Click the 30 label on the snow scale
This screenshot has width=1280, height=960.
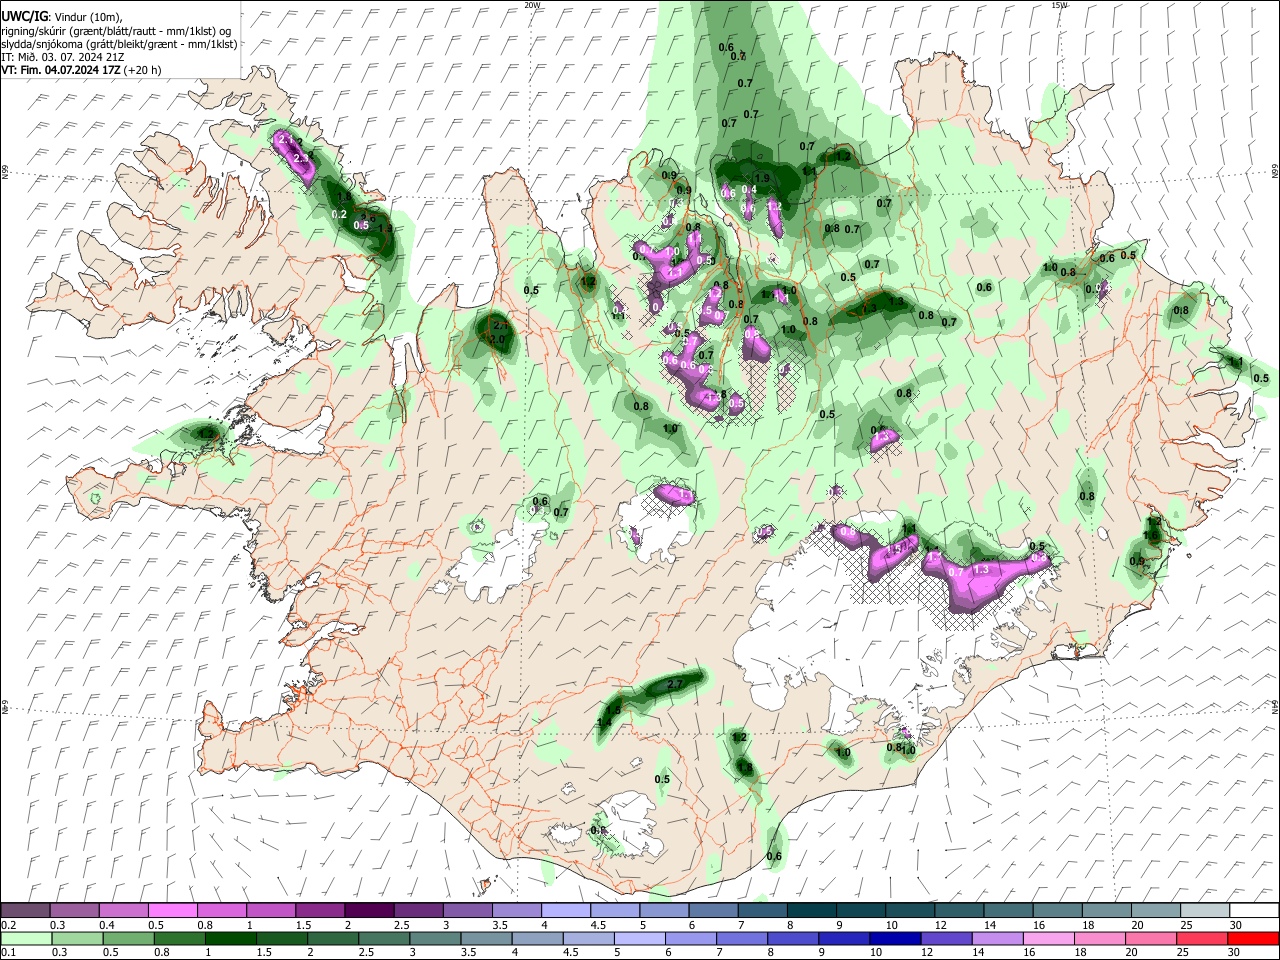coord(1236,925)
